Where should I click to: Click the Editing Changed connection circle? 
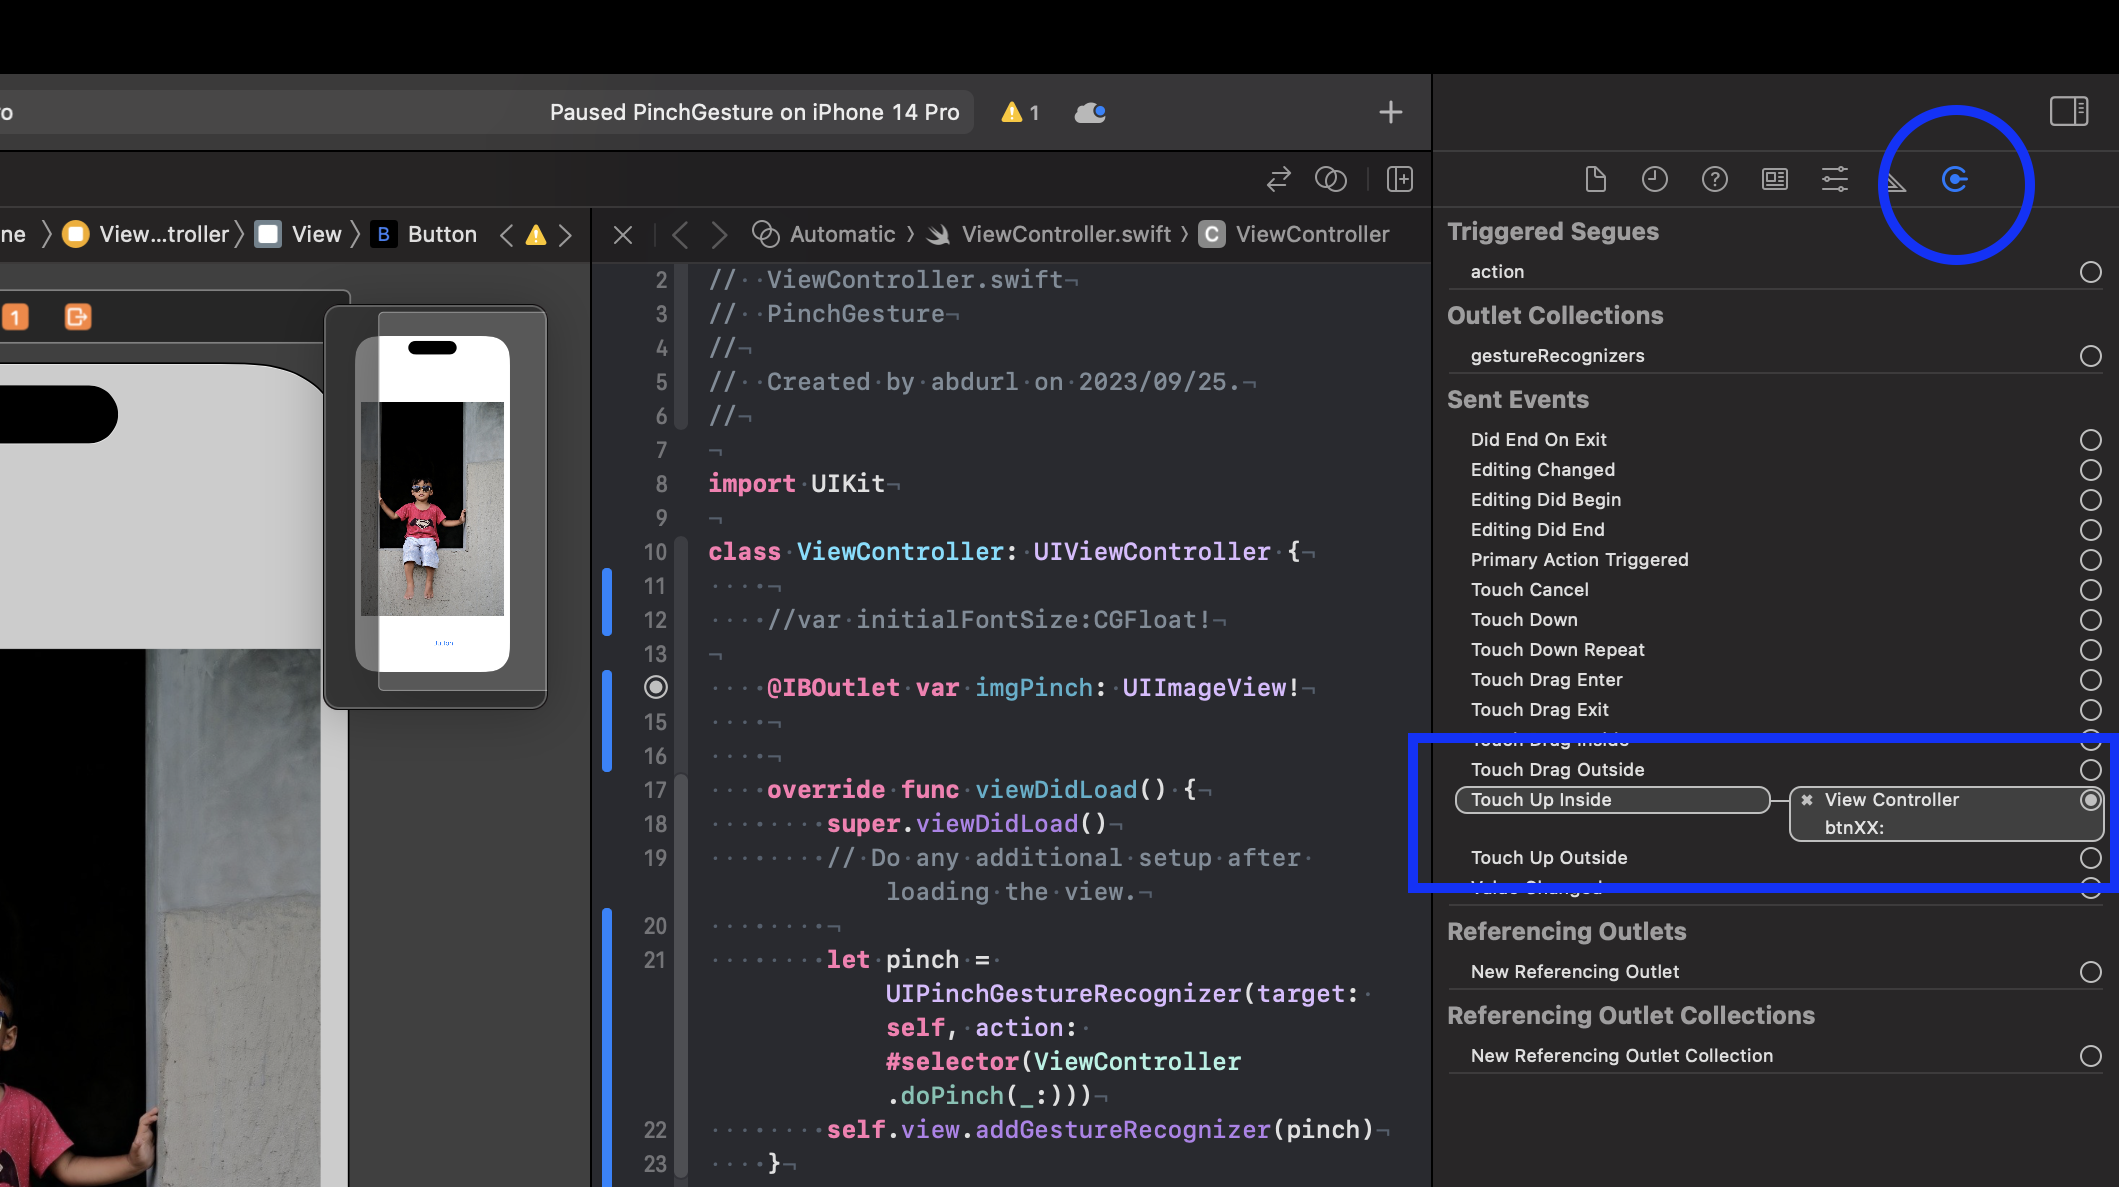[x=2090, y=470]
